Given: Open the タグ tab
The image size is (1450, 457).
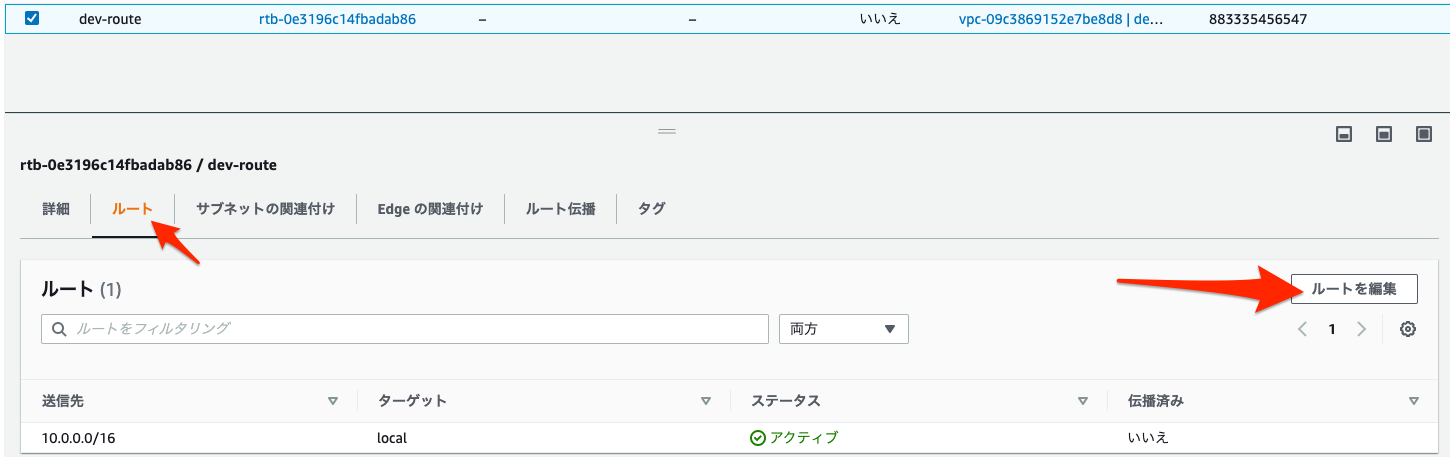Looking at the screenshot, I should 651,209.
